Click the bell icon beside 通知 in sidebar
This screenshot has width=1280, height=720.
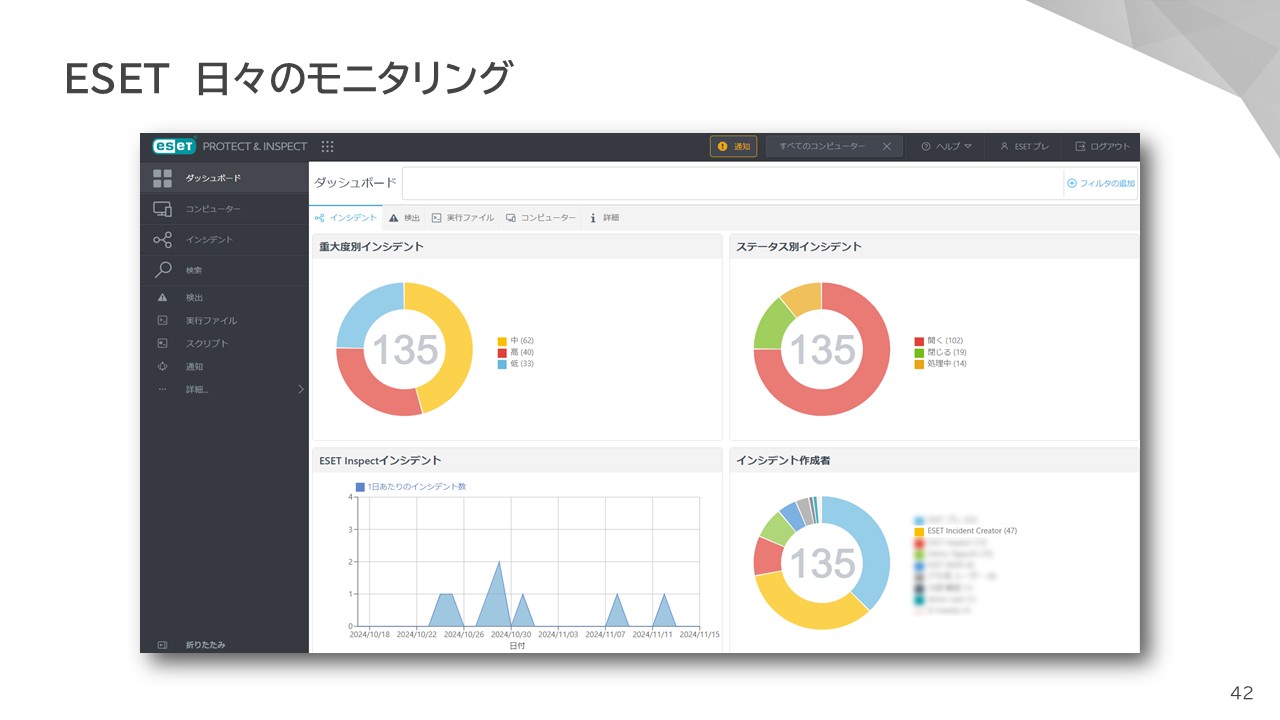coord(162,367)
